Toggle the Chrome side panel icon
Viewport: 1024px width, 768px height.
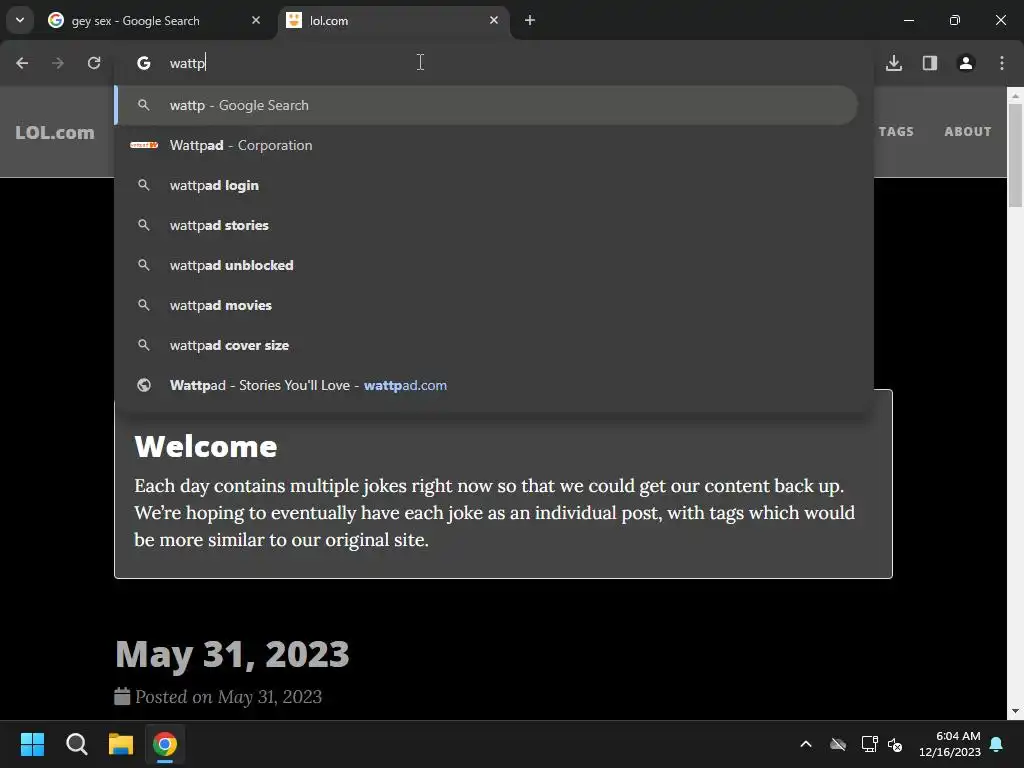[x=930, y=63]
